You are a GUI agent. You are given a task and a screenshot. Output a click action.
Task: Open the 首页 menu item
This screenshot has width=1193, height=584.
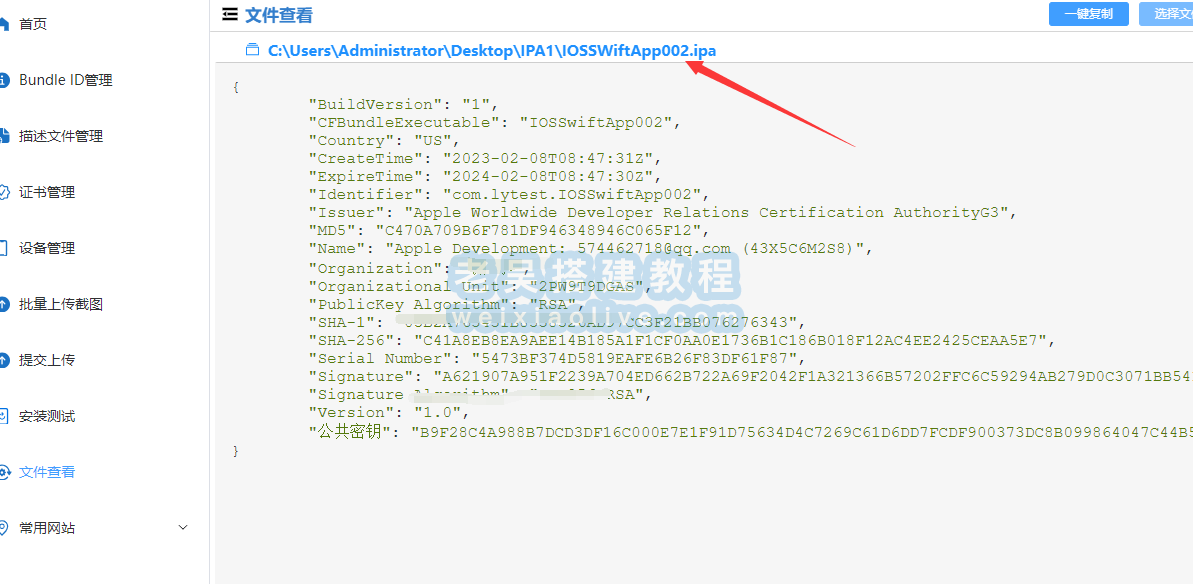click(33, 24)
